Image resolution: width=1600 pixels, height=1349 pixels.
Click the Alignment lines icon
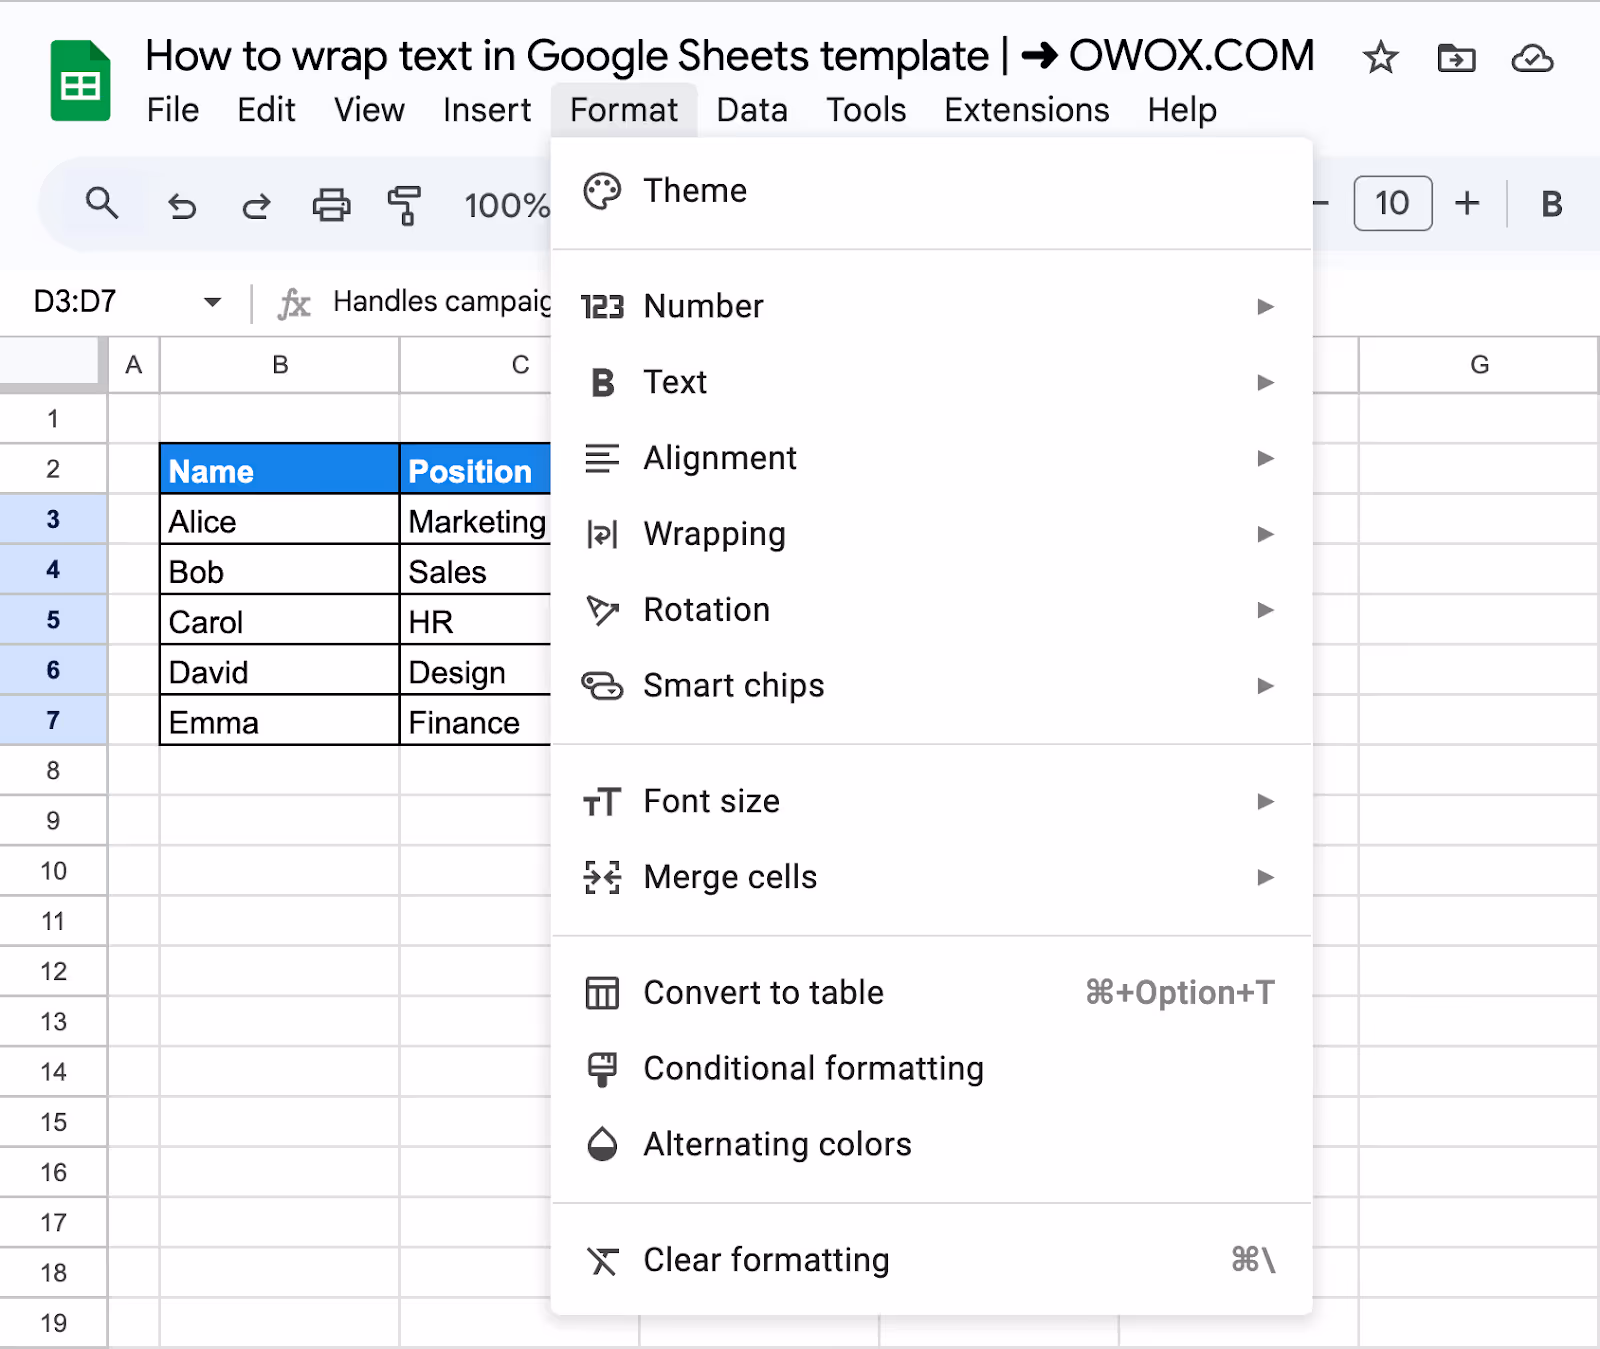pos(602,458)
